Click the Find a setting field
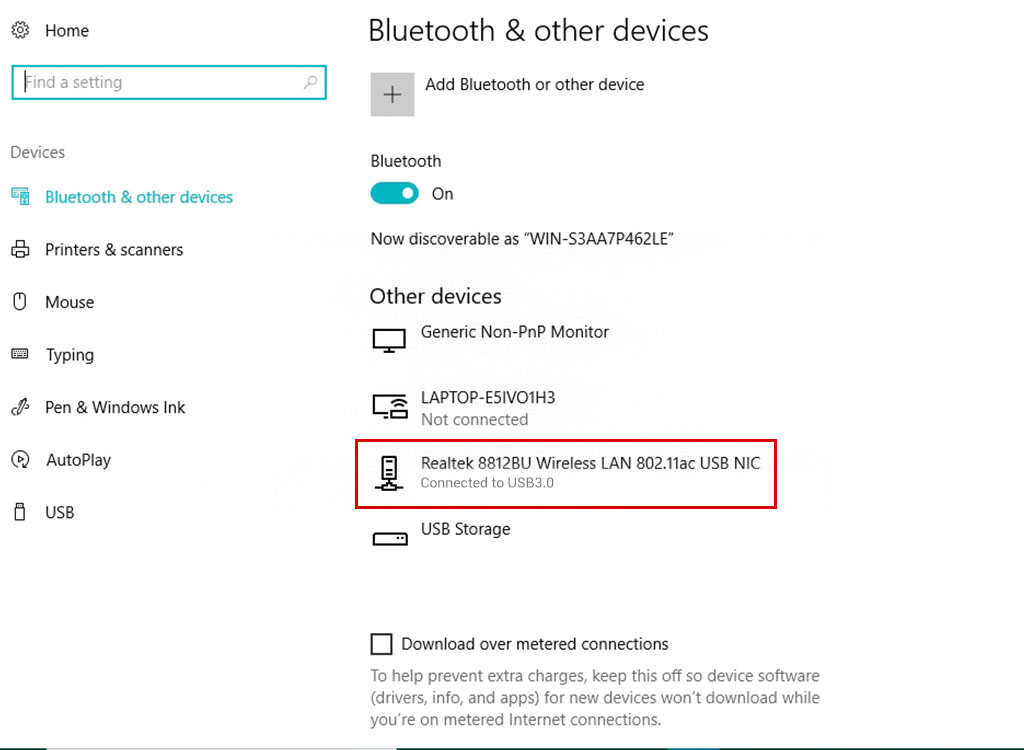The image size is (1024, 750). tap(168, 82)
